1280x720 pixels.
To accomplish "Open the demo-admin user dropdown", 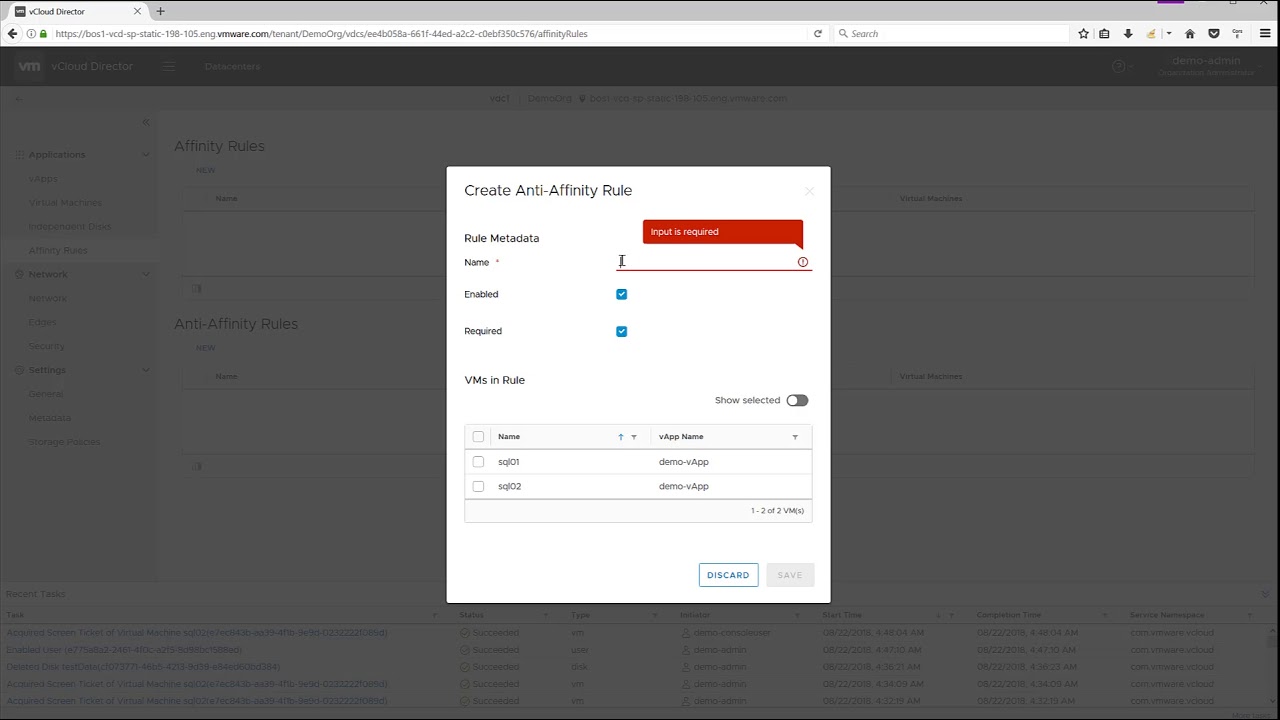I will click(x=1210, y=66).
